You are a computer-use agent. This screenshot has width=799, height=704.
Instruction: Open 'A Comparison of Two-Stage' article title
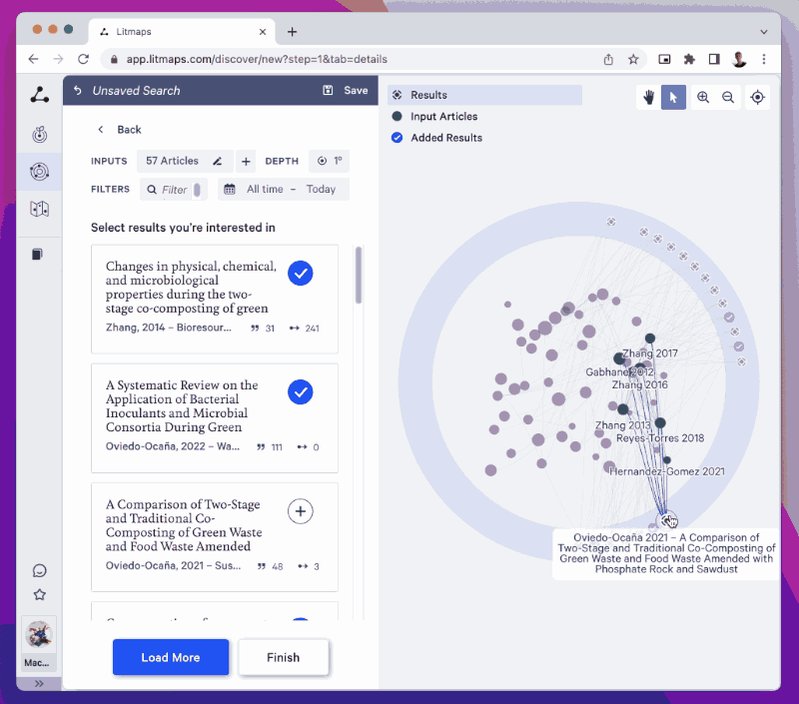click(183, 525)
